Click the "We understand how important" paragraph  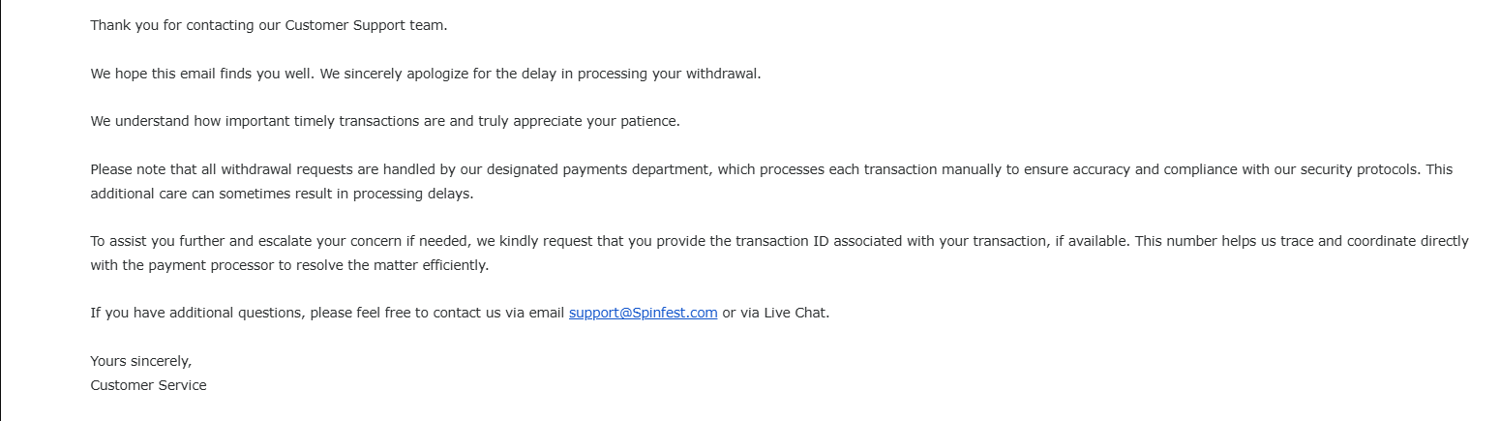tap(200, 122)
